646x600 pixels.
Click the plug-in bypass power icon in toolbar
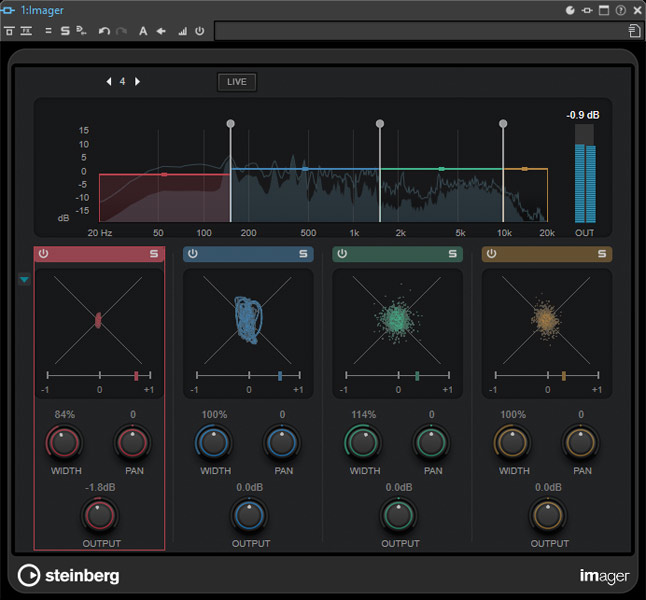(x=200, y=32)
